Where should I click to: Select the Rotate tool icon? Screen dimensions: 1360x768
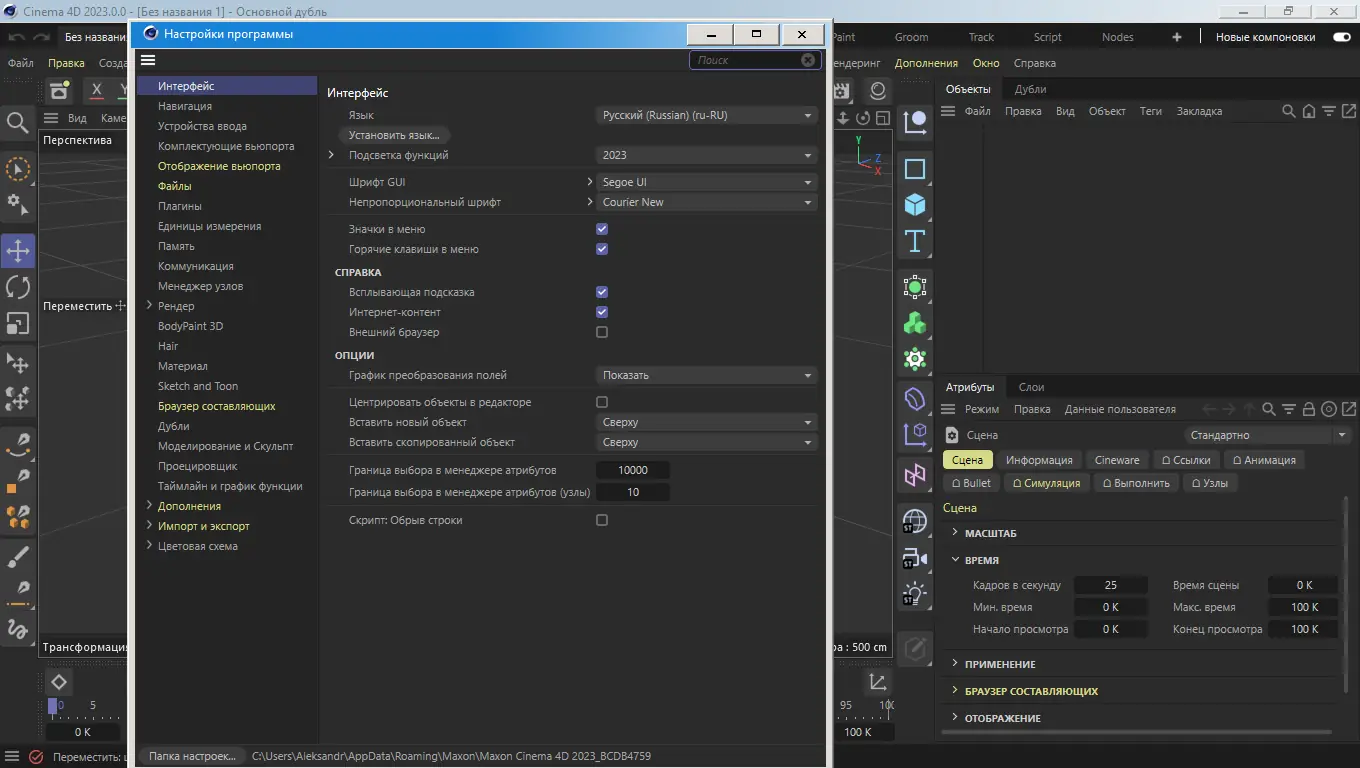pos(18,287)
